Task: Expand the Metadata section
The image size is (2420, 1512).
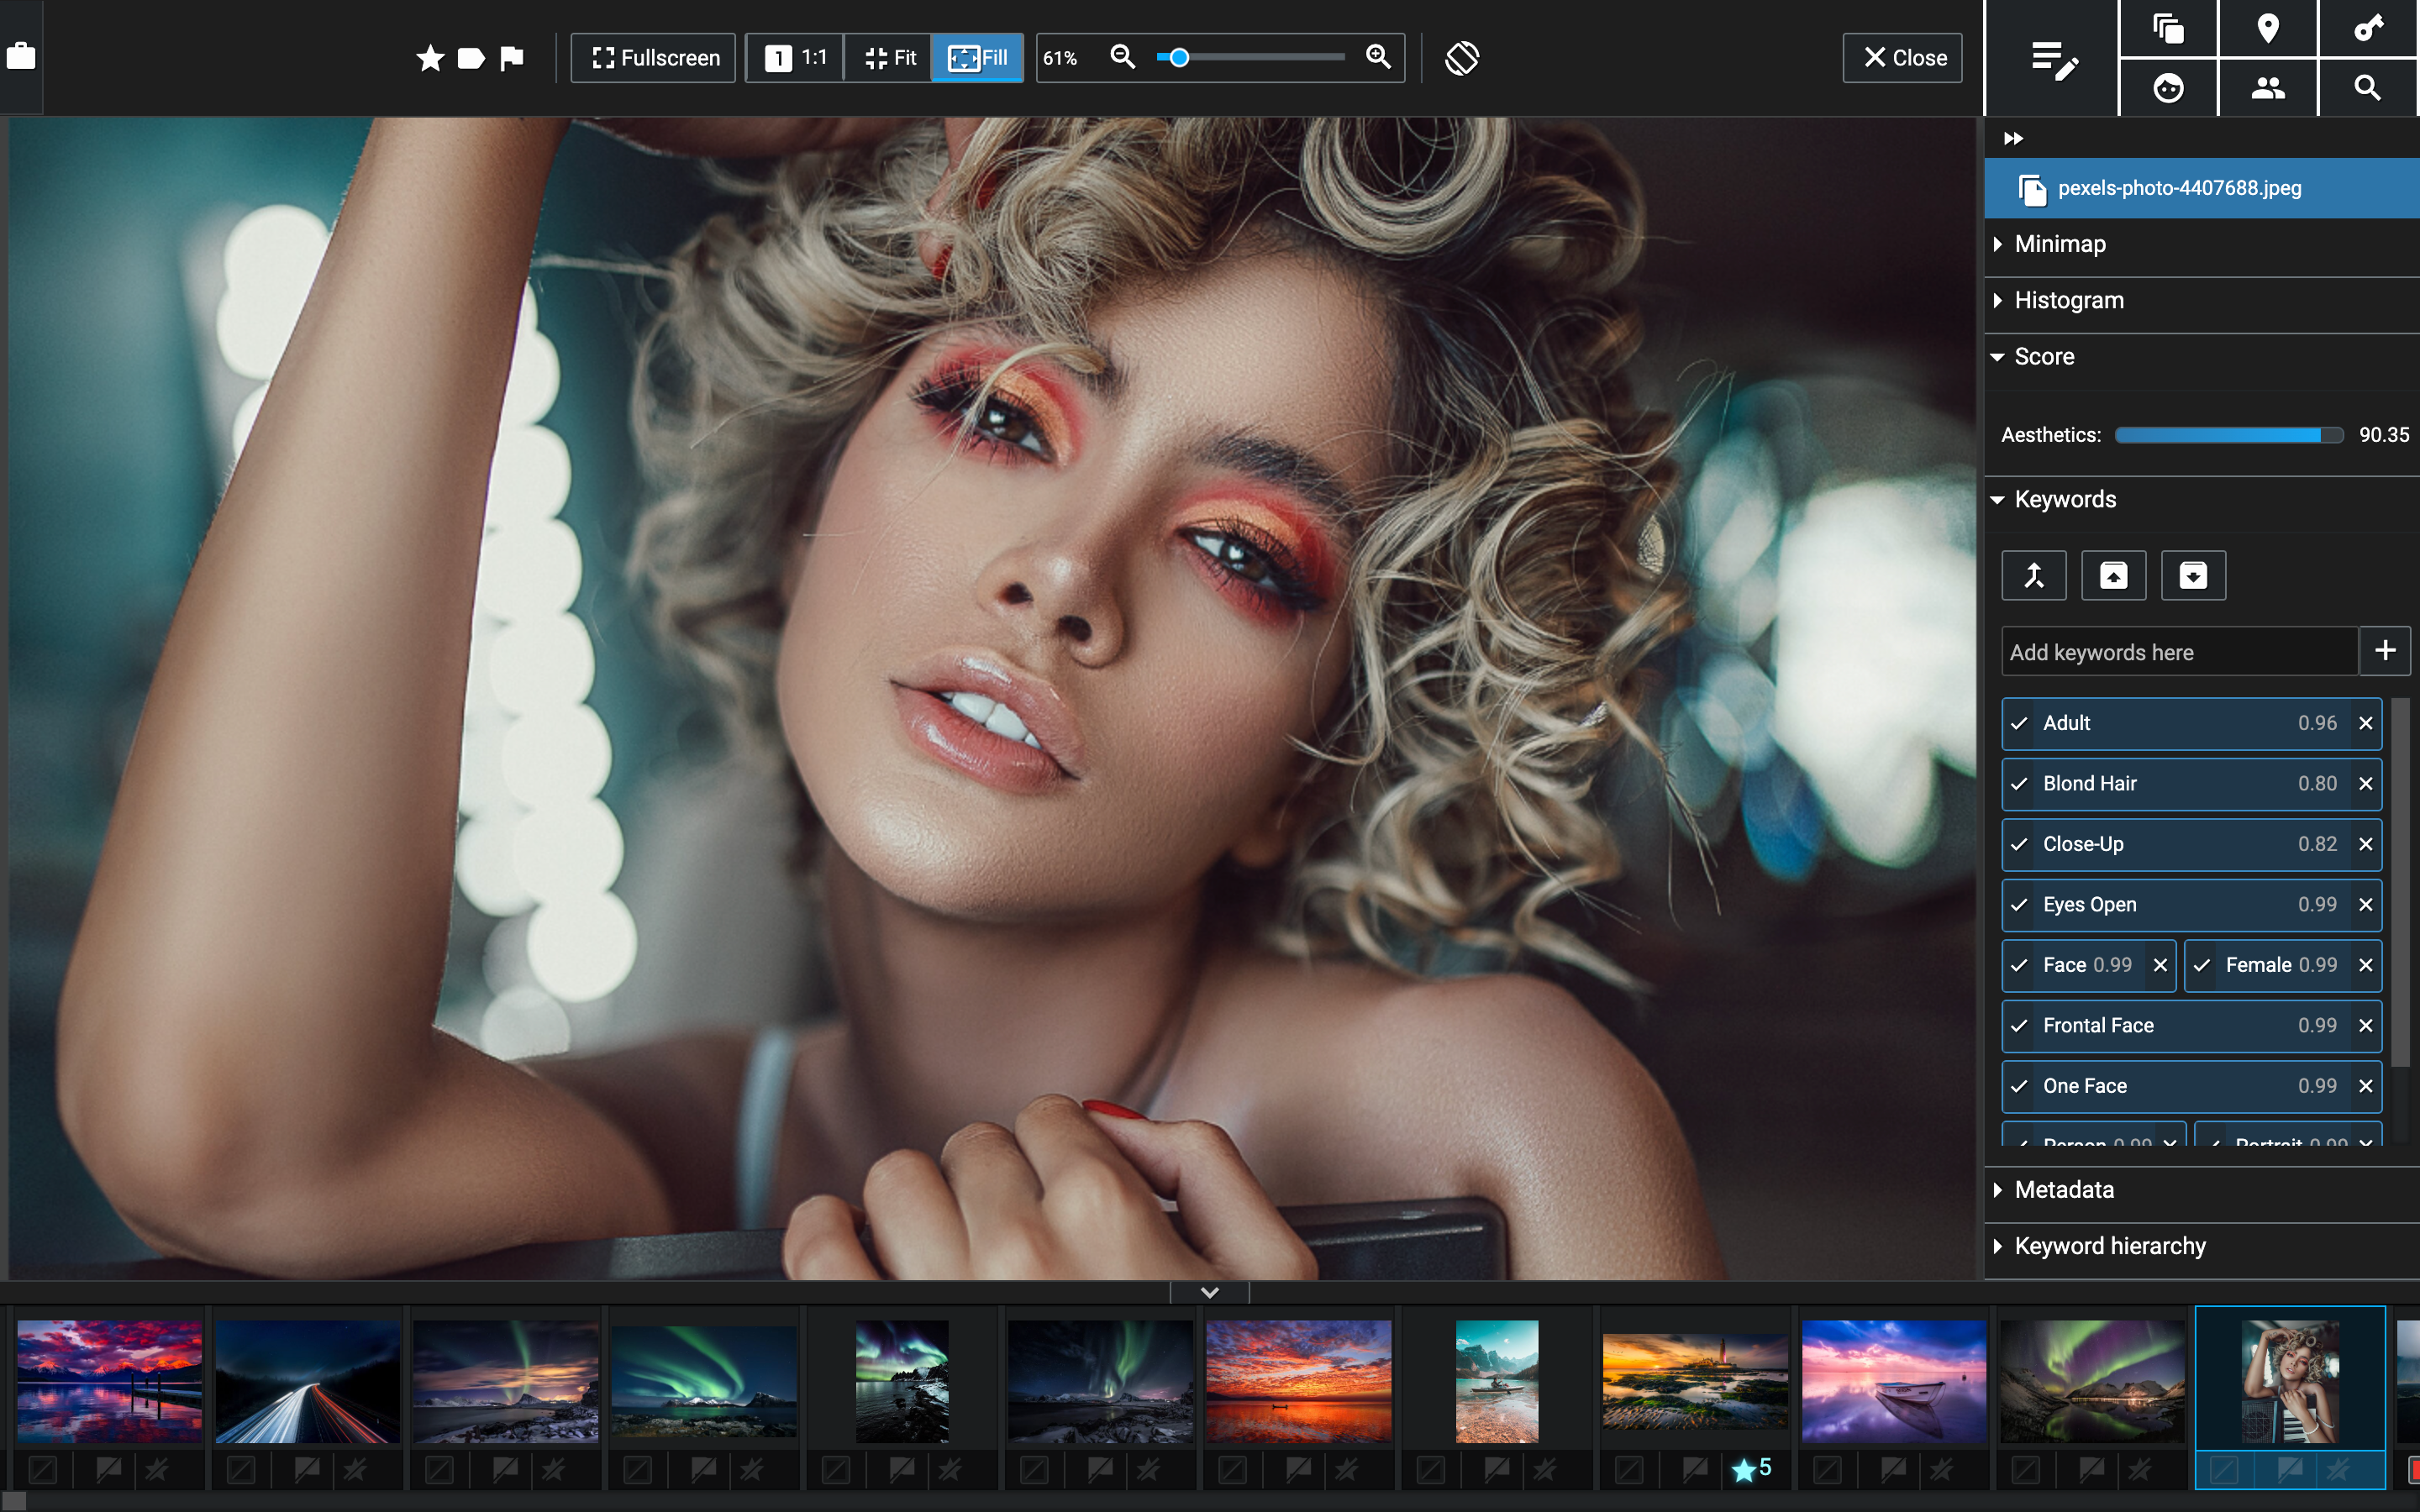Action: 2064,1190
